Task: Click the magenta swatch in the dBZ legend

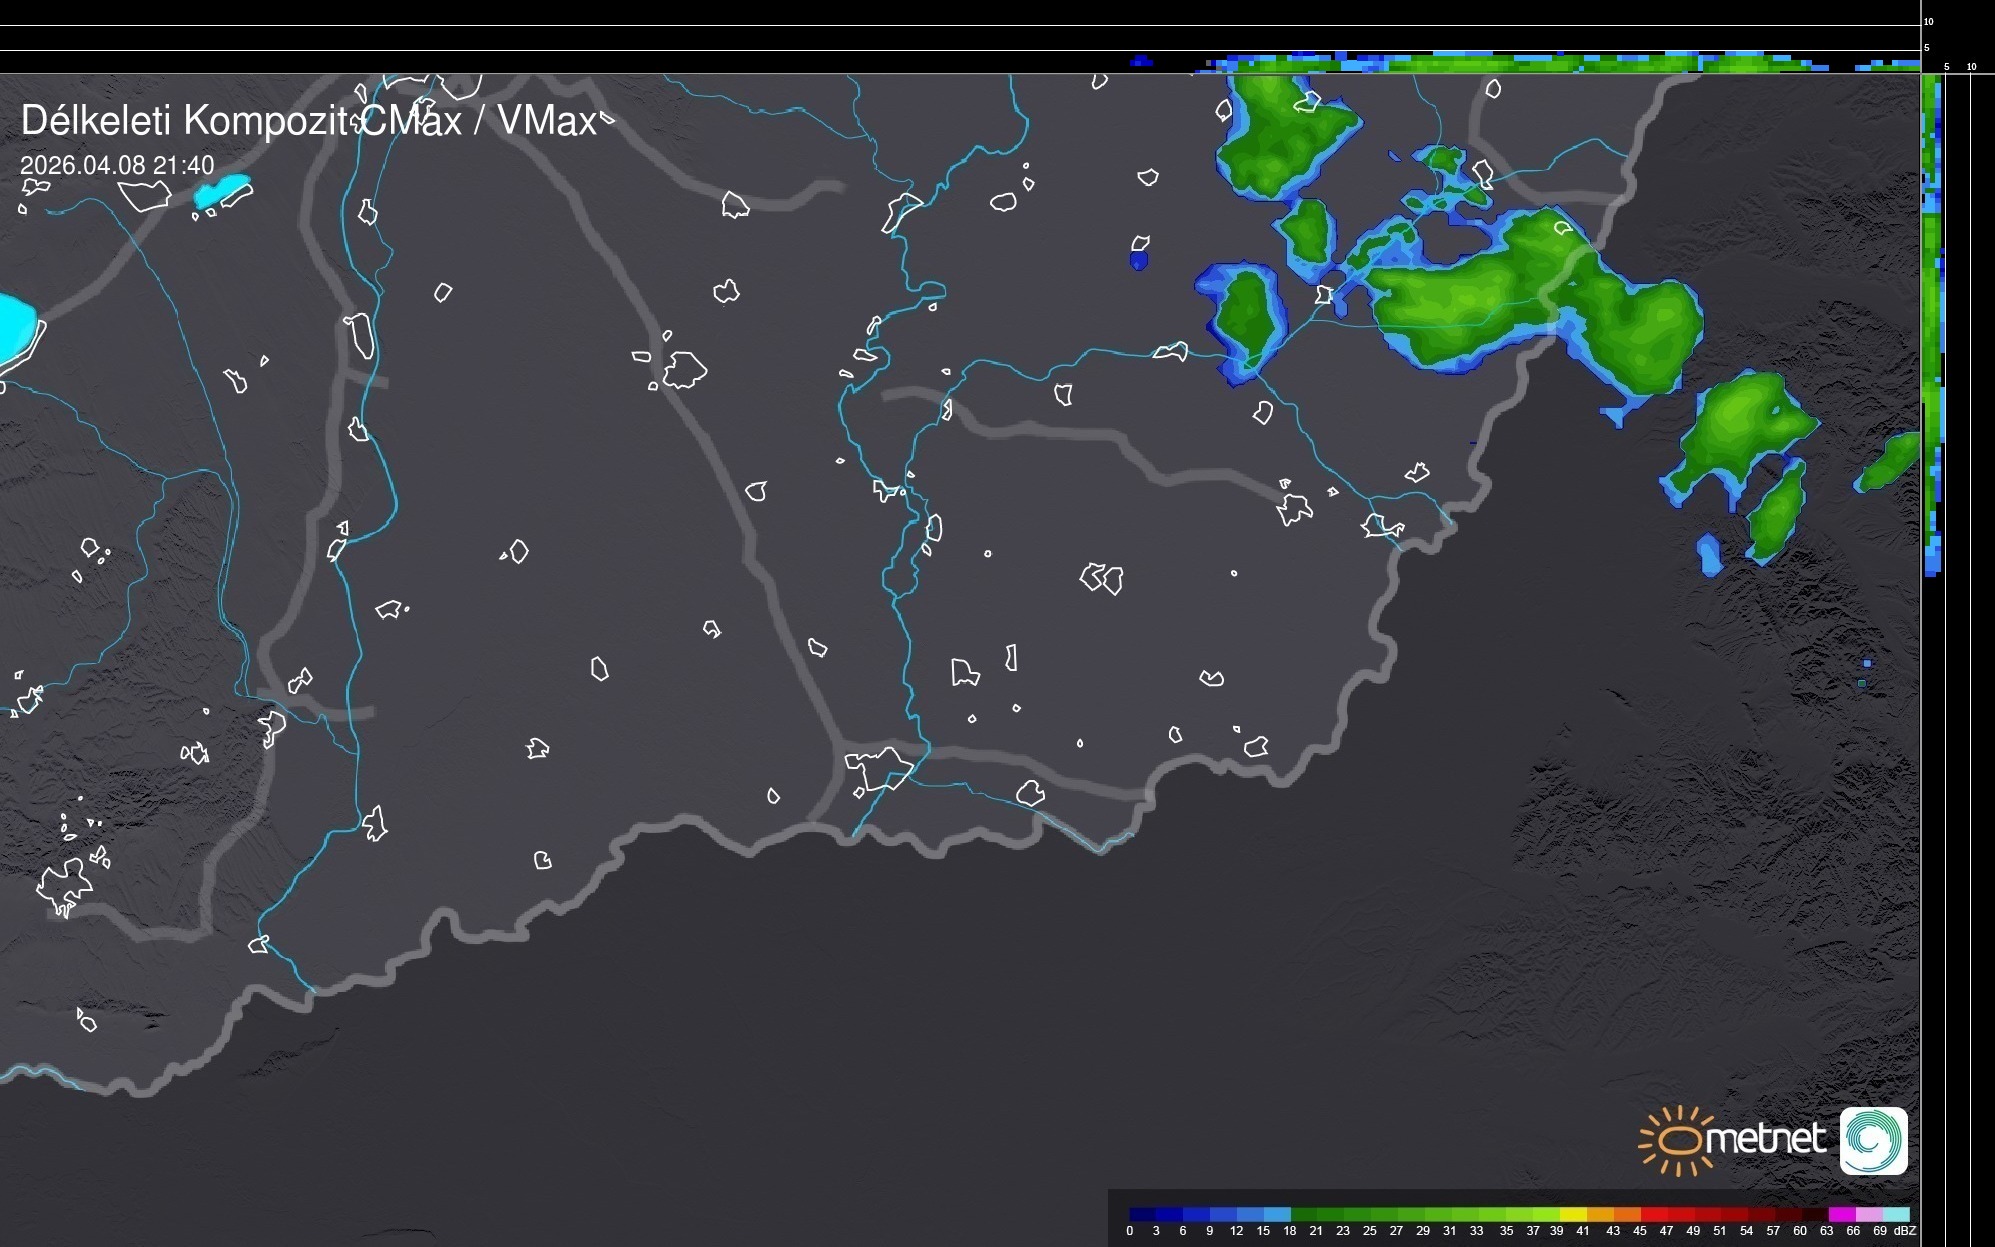Action: [x=1841, y=1214]
